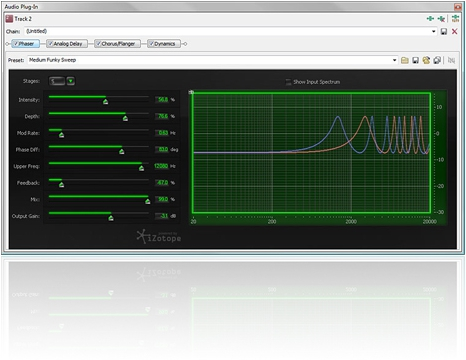
Task: Toggle the Chorus/Flanger checkbox
Action: pos(99,44)
